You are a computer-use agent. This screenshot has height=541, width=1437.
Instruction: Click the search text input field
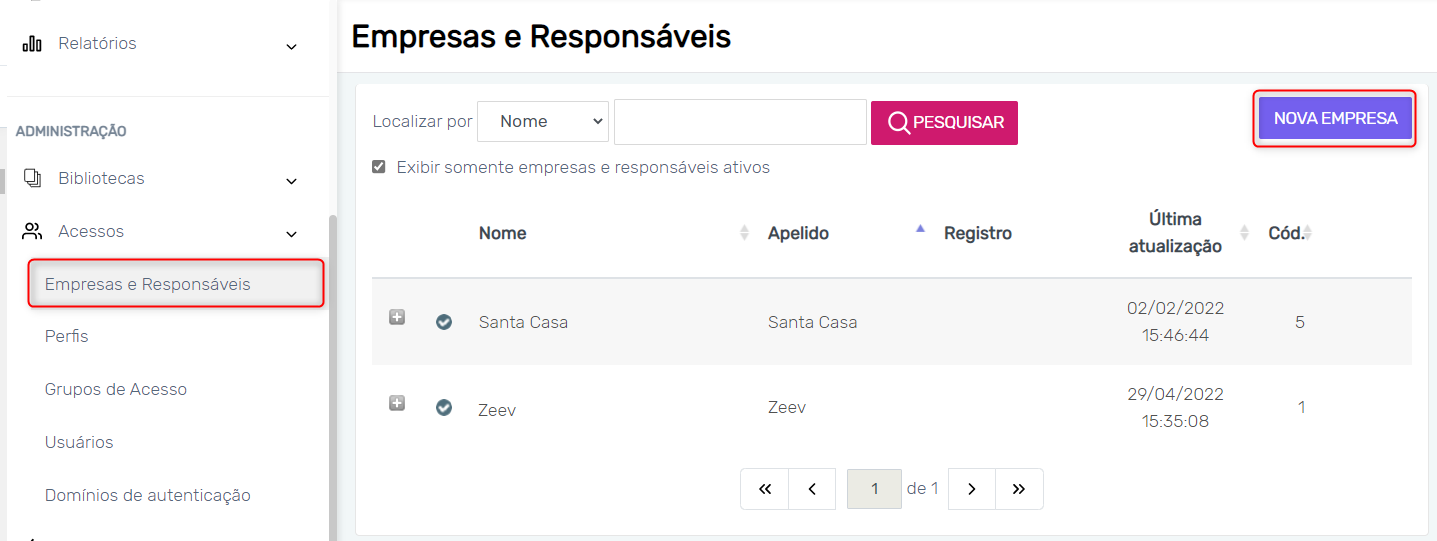[740, 122]
